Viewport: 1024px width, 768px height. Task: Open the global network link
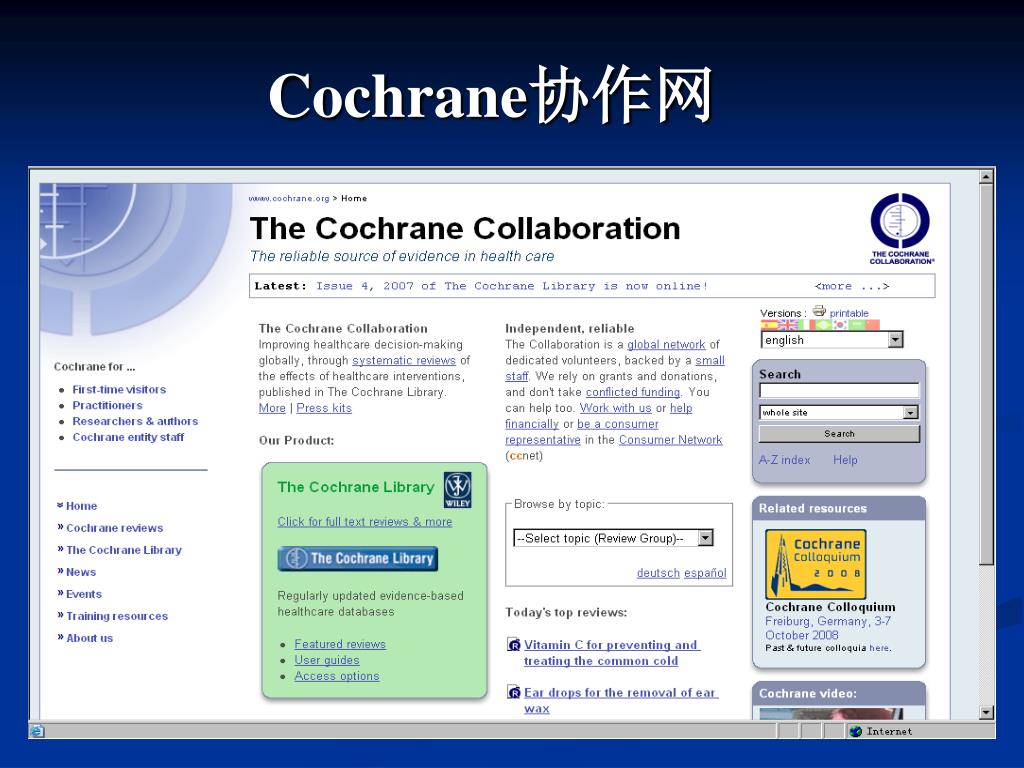666,344
